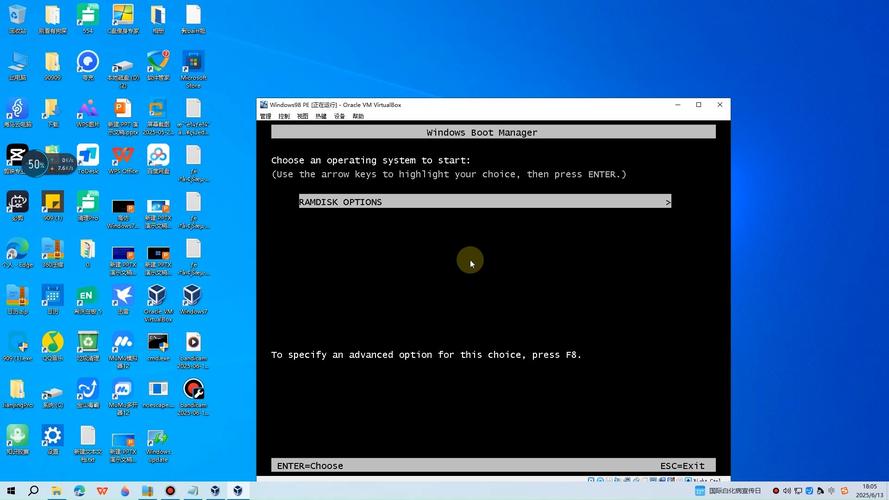Open the 管理 menu in VirtualBox

pos(265,116)
